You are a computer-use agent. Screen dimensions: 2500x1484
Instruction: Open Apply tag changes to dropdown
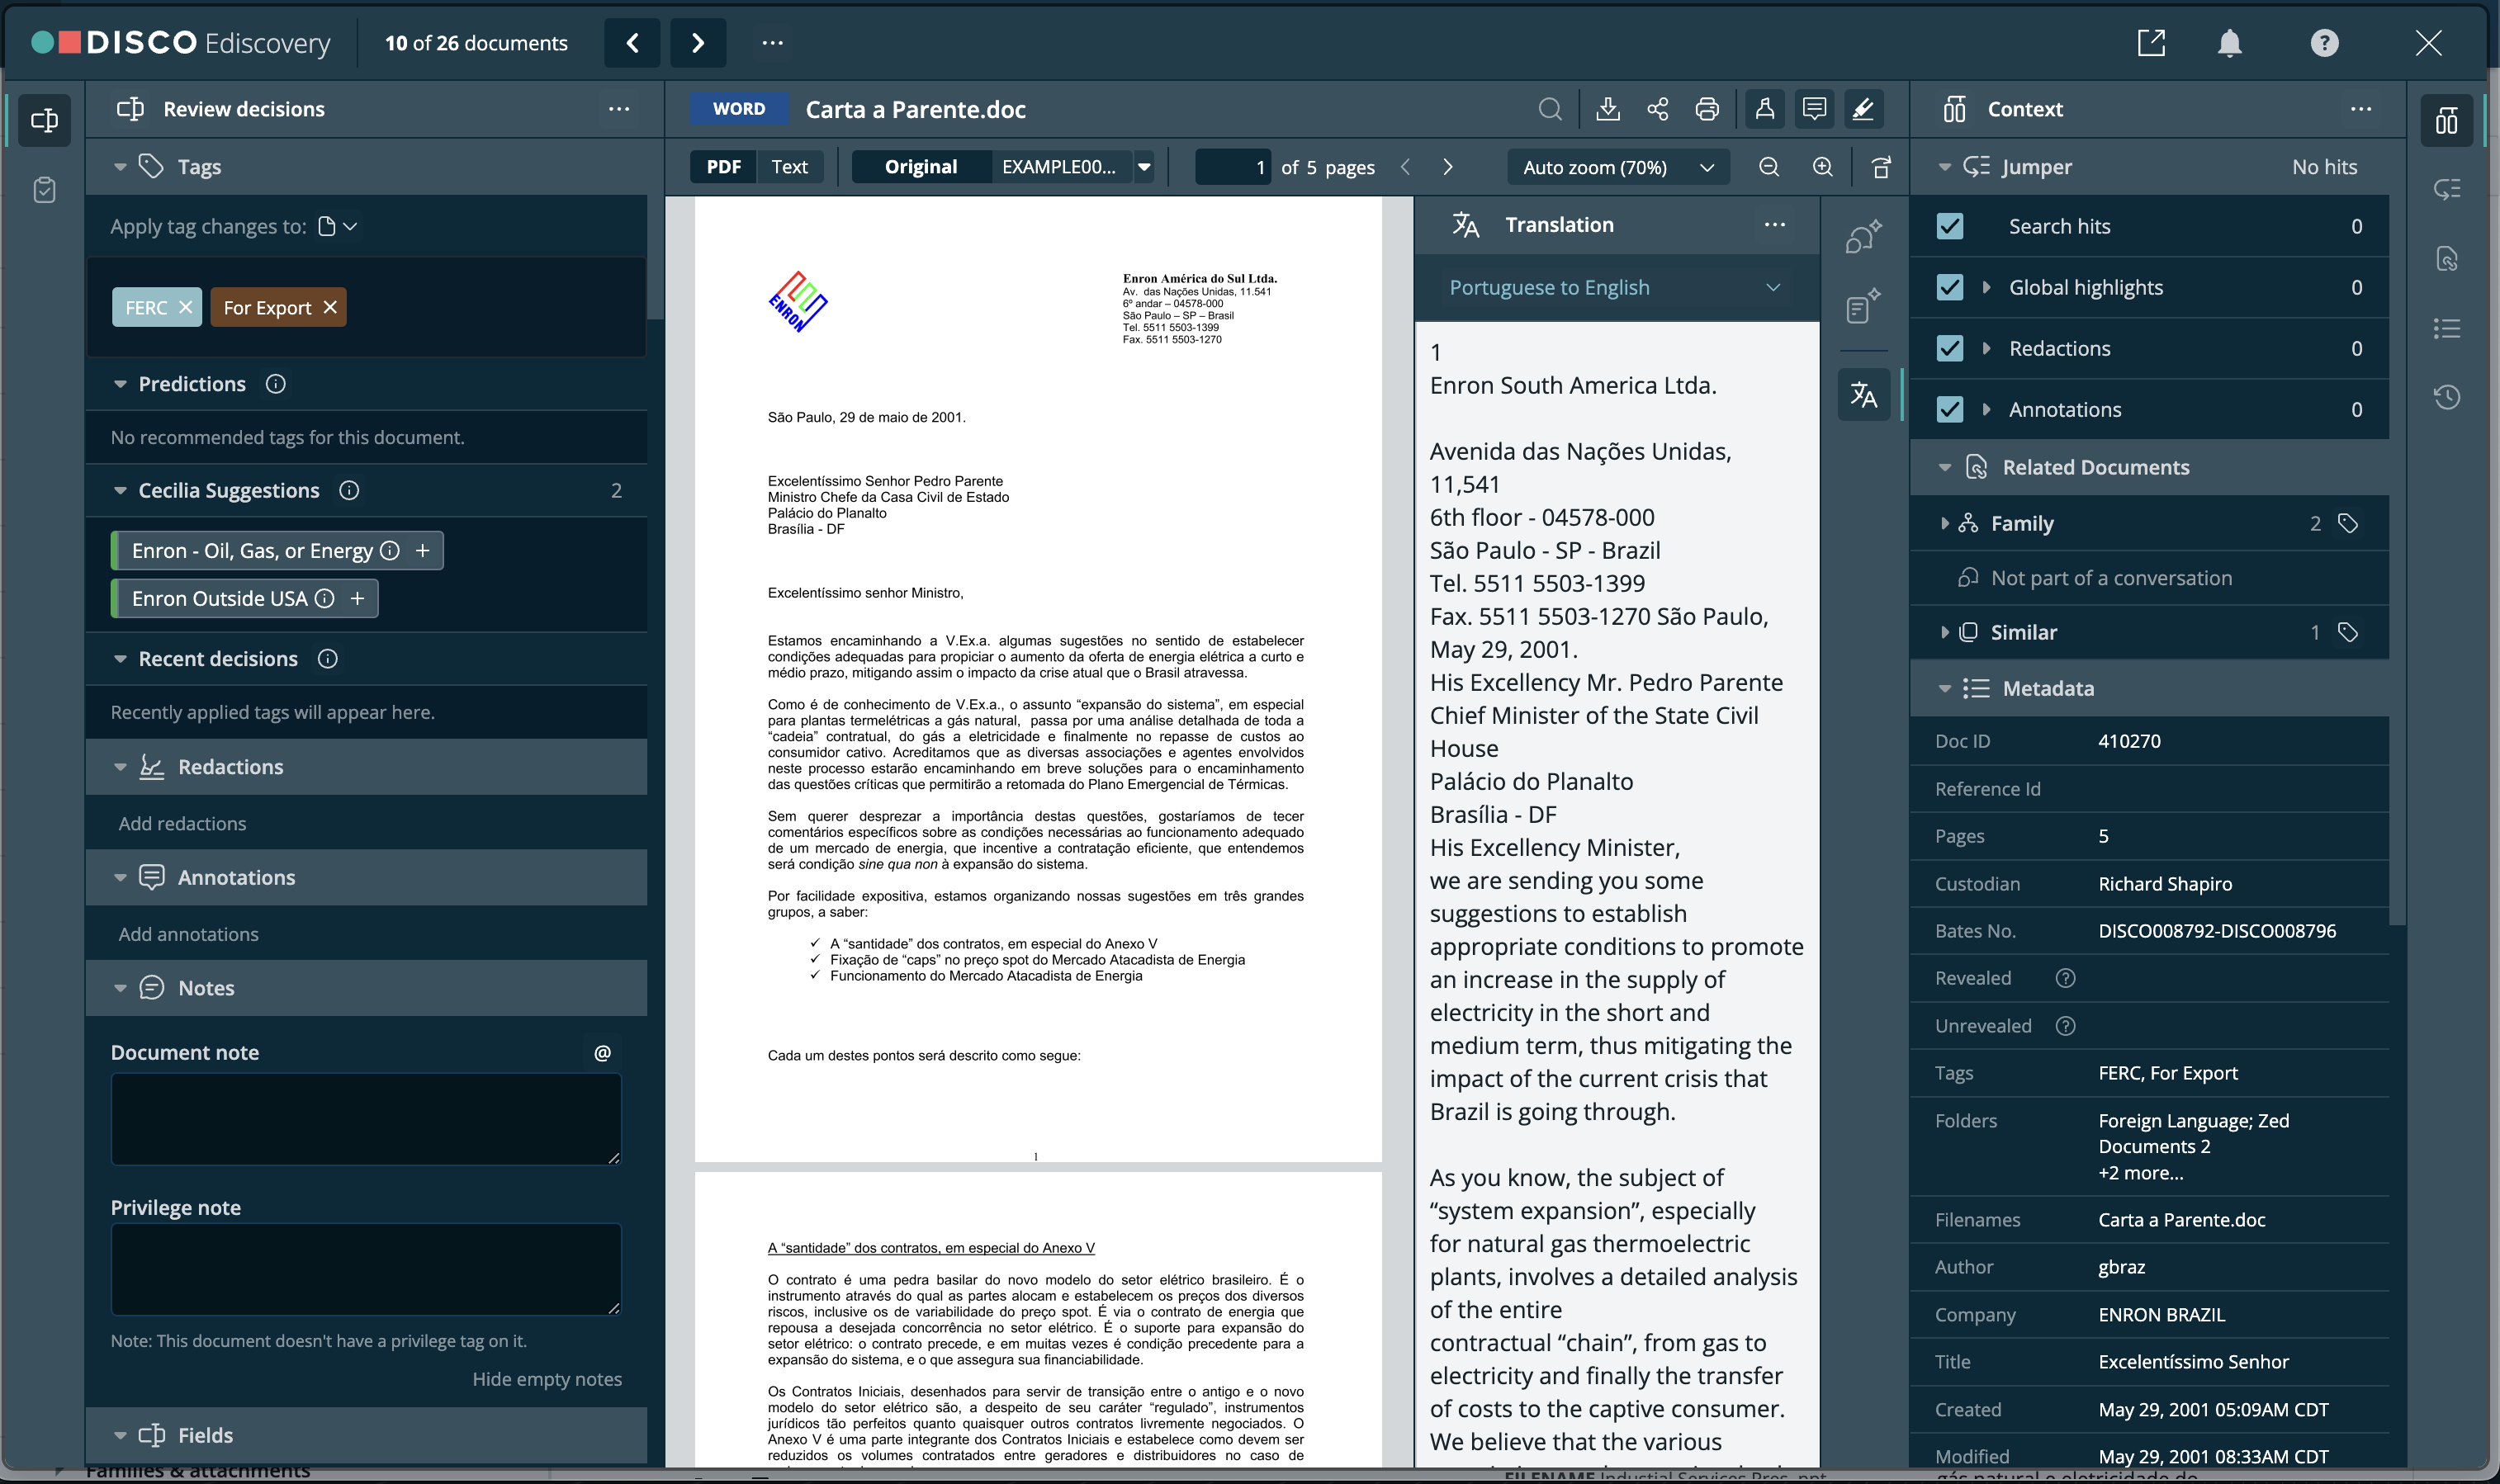pos(337,226)
